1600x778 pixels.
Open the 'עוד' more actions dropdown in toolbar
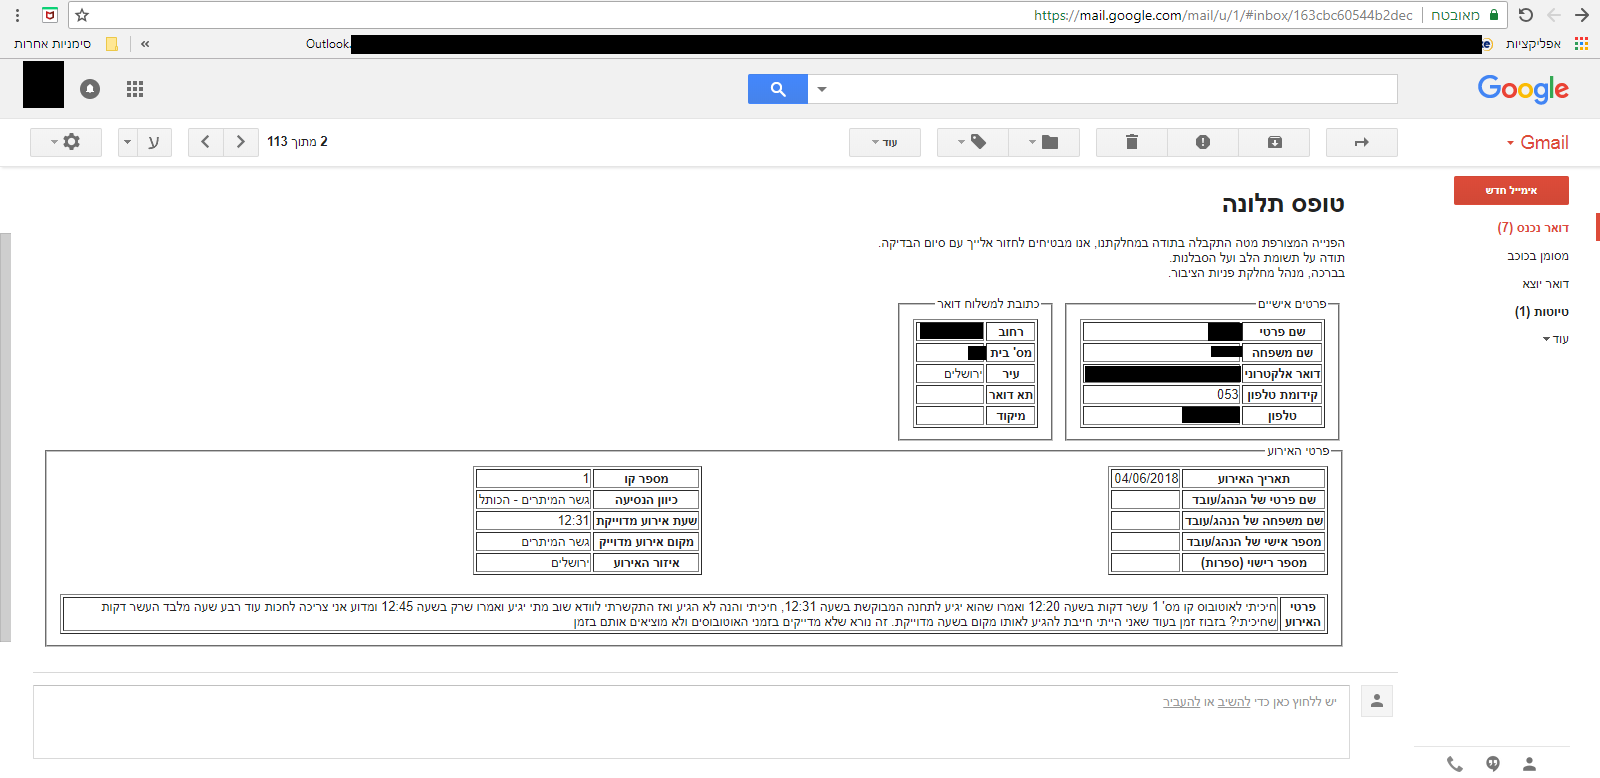[885, 142]
